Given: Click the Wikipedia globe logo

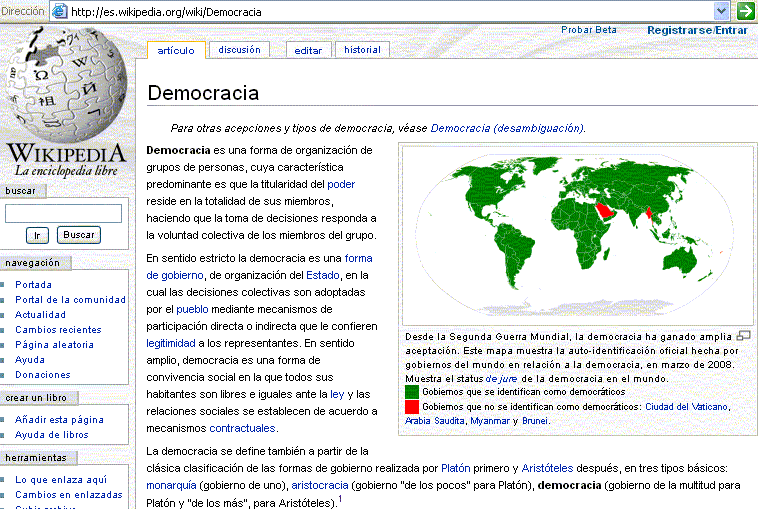Looking at the screenshot, I should tap(66, 85).
